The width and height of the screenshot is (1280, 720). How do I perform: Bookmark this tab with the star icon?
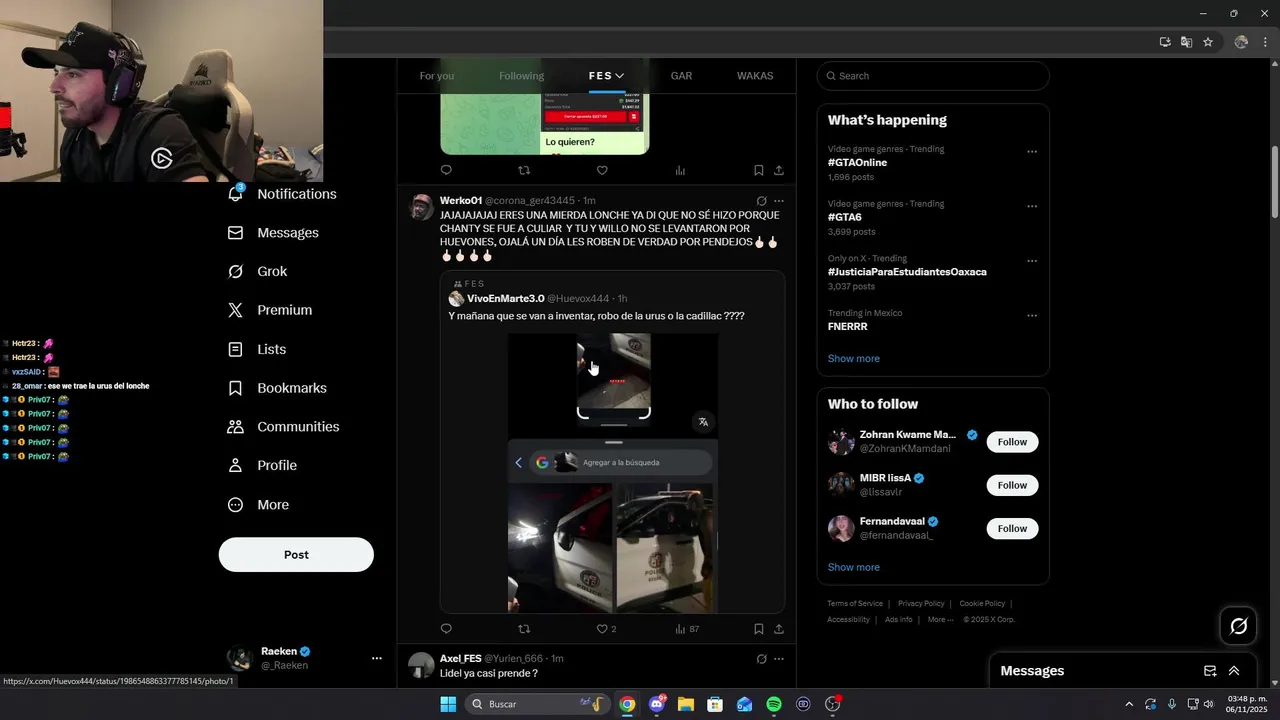[1208, 42]
